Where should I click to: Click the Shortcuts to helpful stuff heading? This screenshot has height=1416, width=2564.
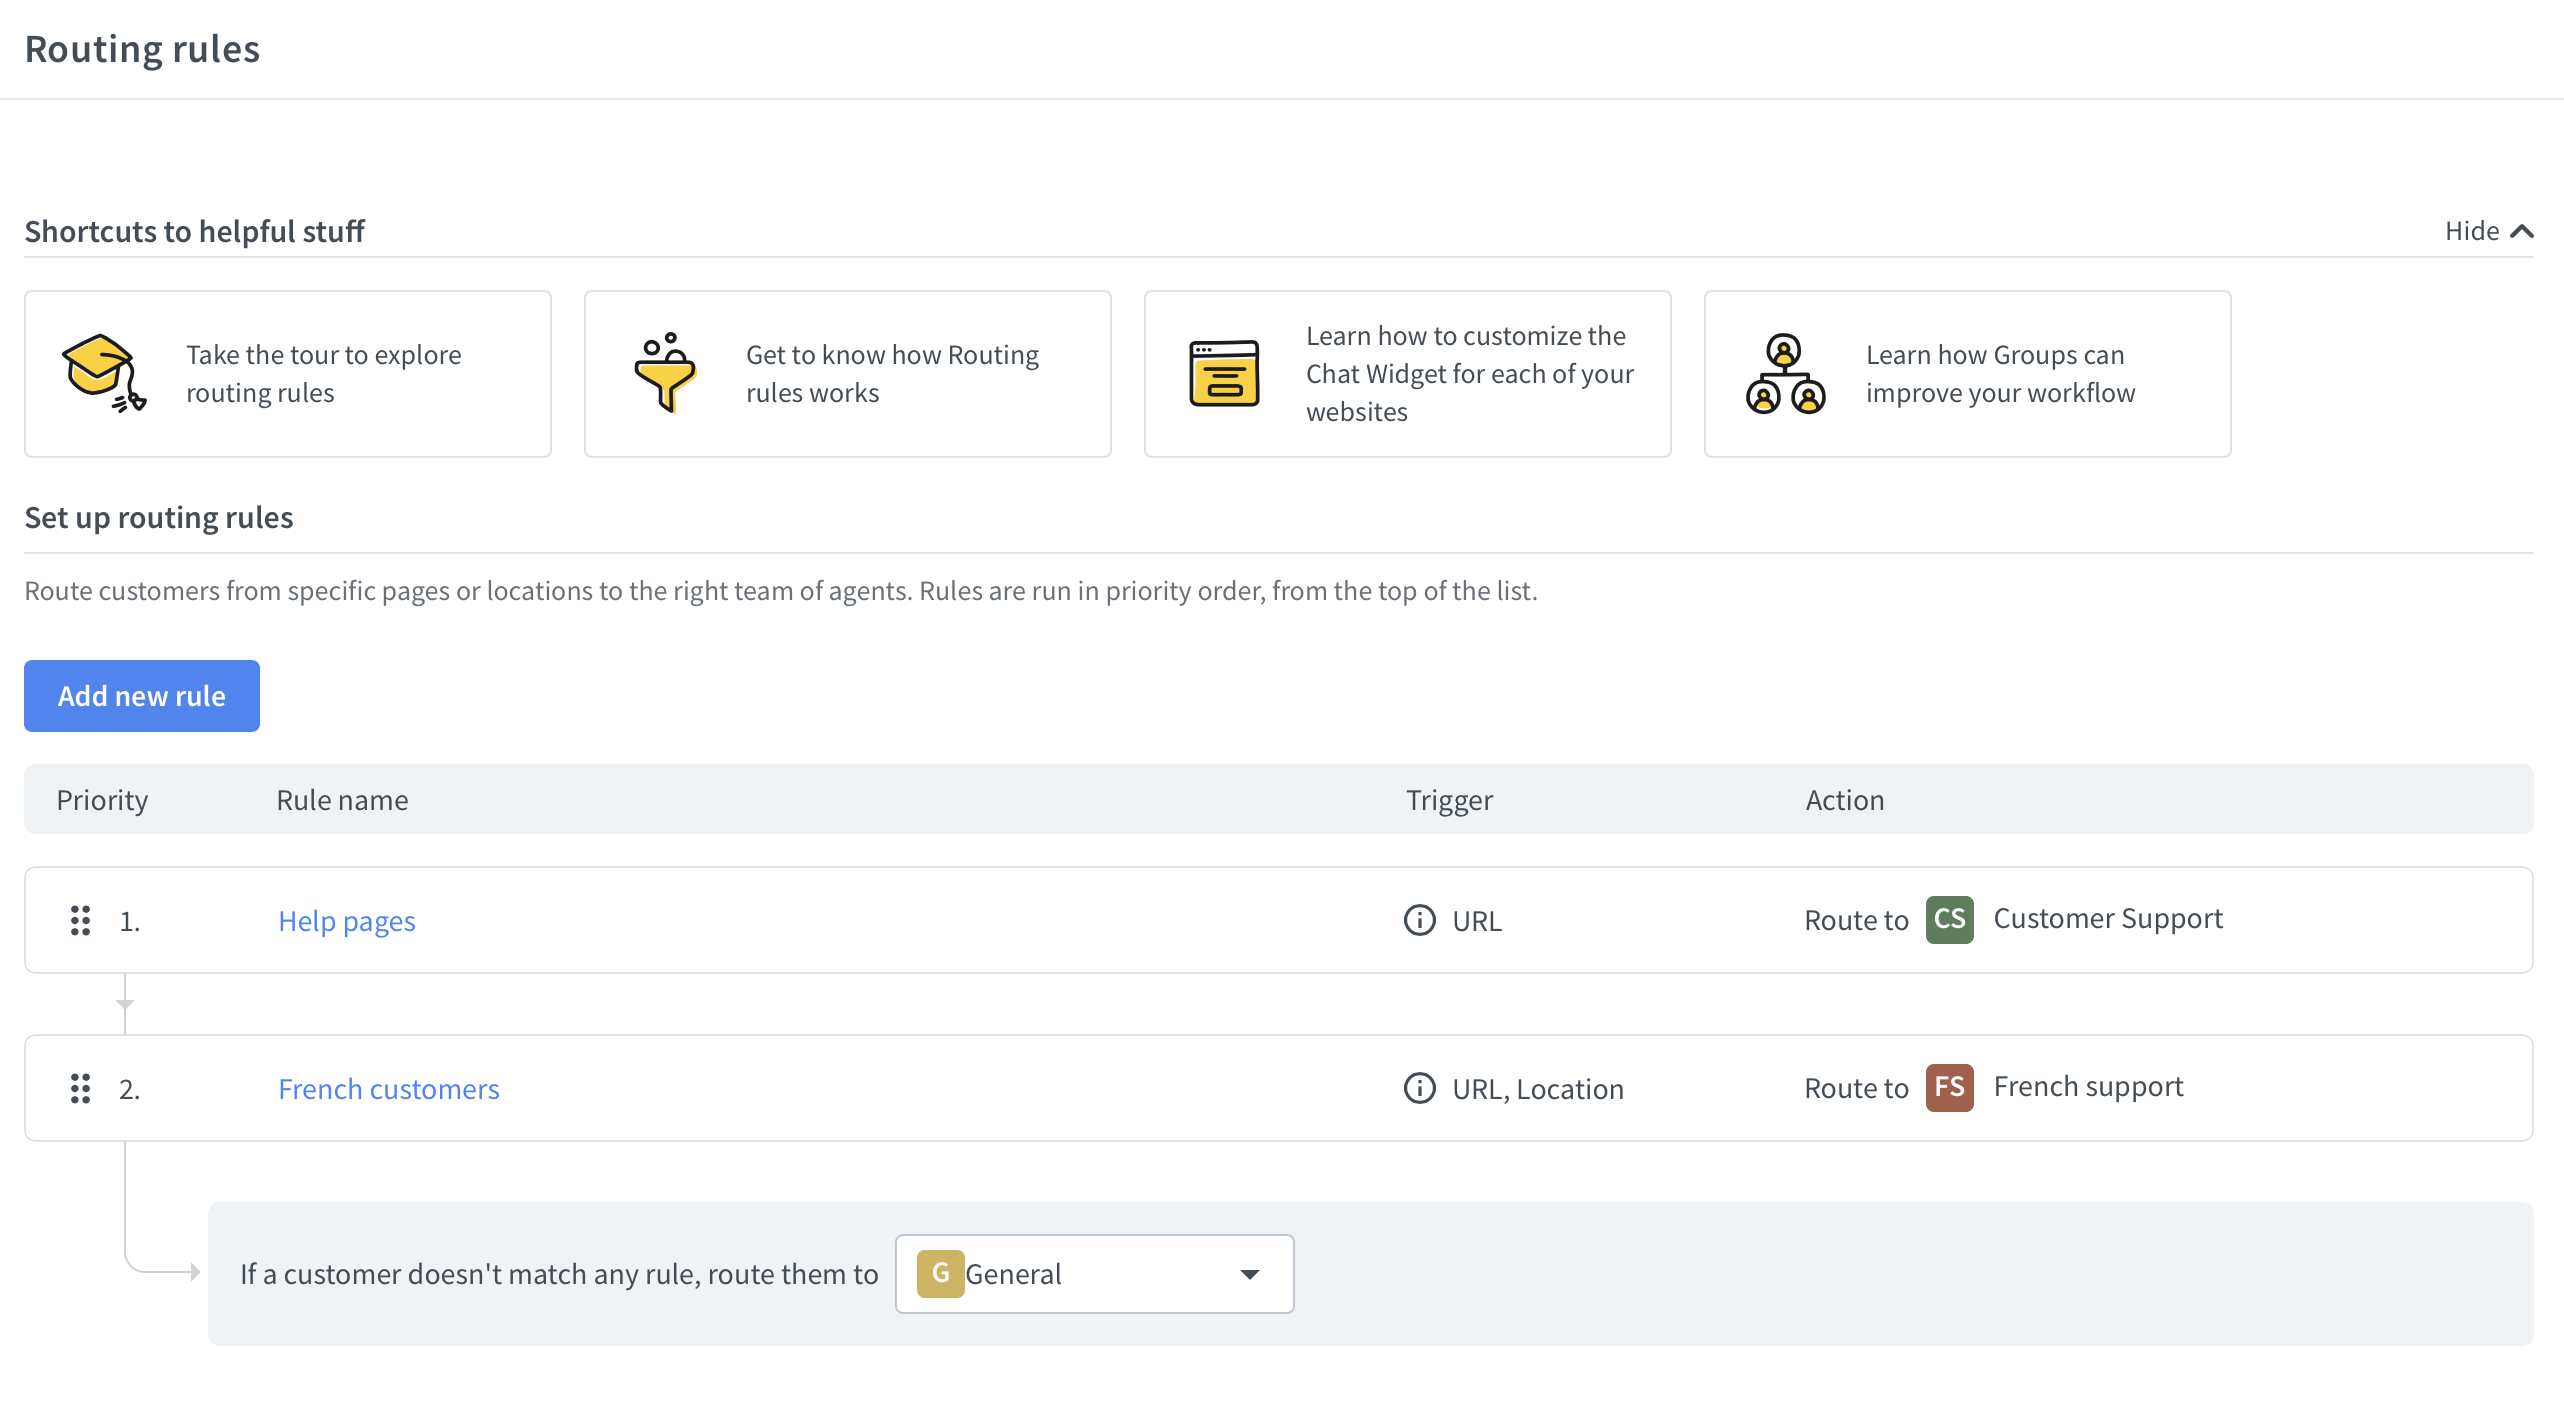195,231
